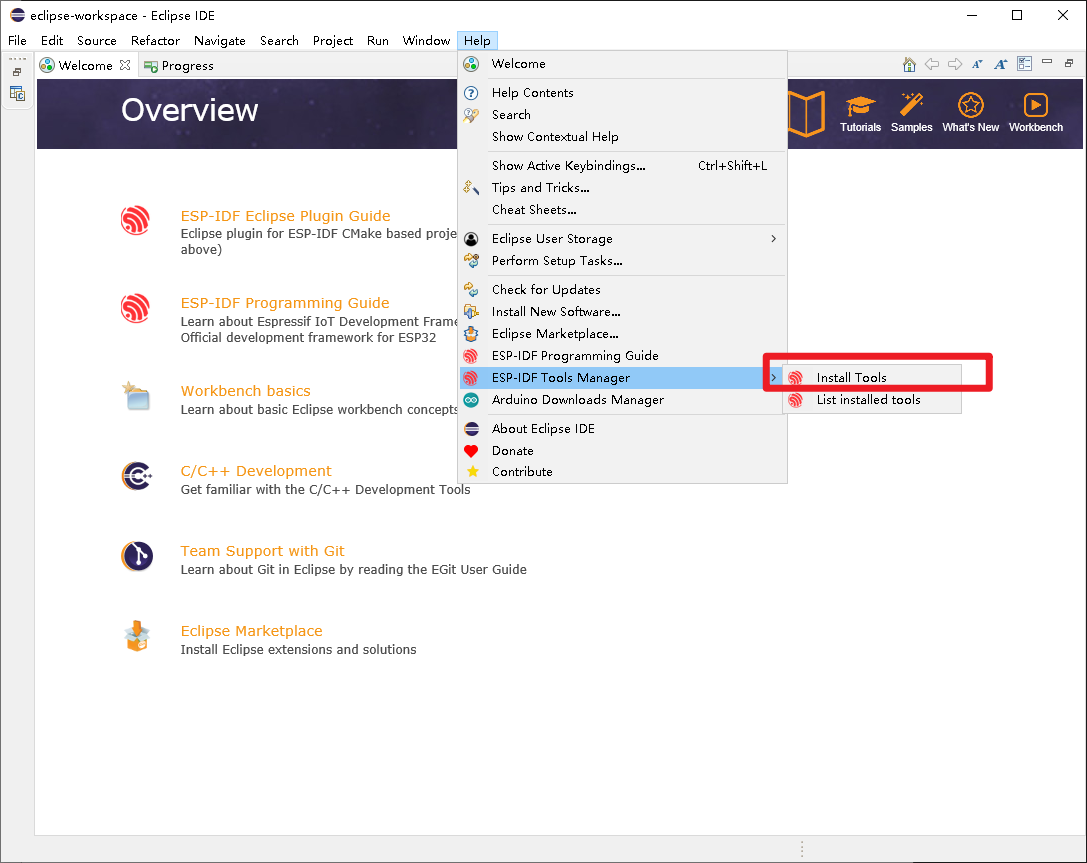This screenshot has width=1087, height=863.
Task: Open the Eclipse Marketplace link
Action: click(251, 631)
